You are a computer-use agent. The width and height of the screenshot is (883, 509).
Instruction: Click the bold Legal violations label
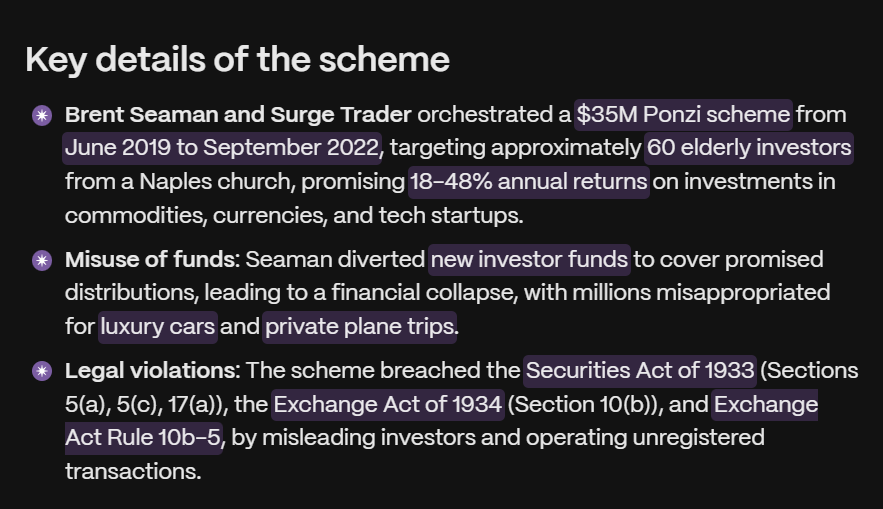pyautogui.click(x=153, y=371)
